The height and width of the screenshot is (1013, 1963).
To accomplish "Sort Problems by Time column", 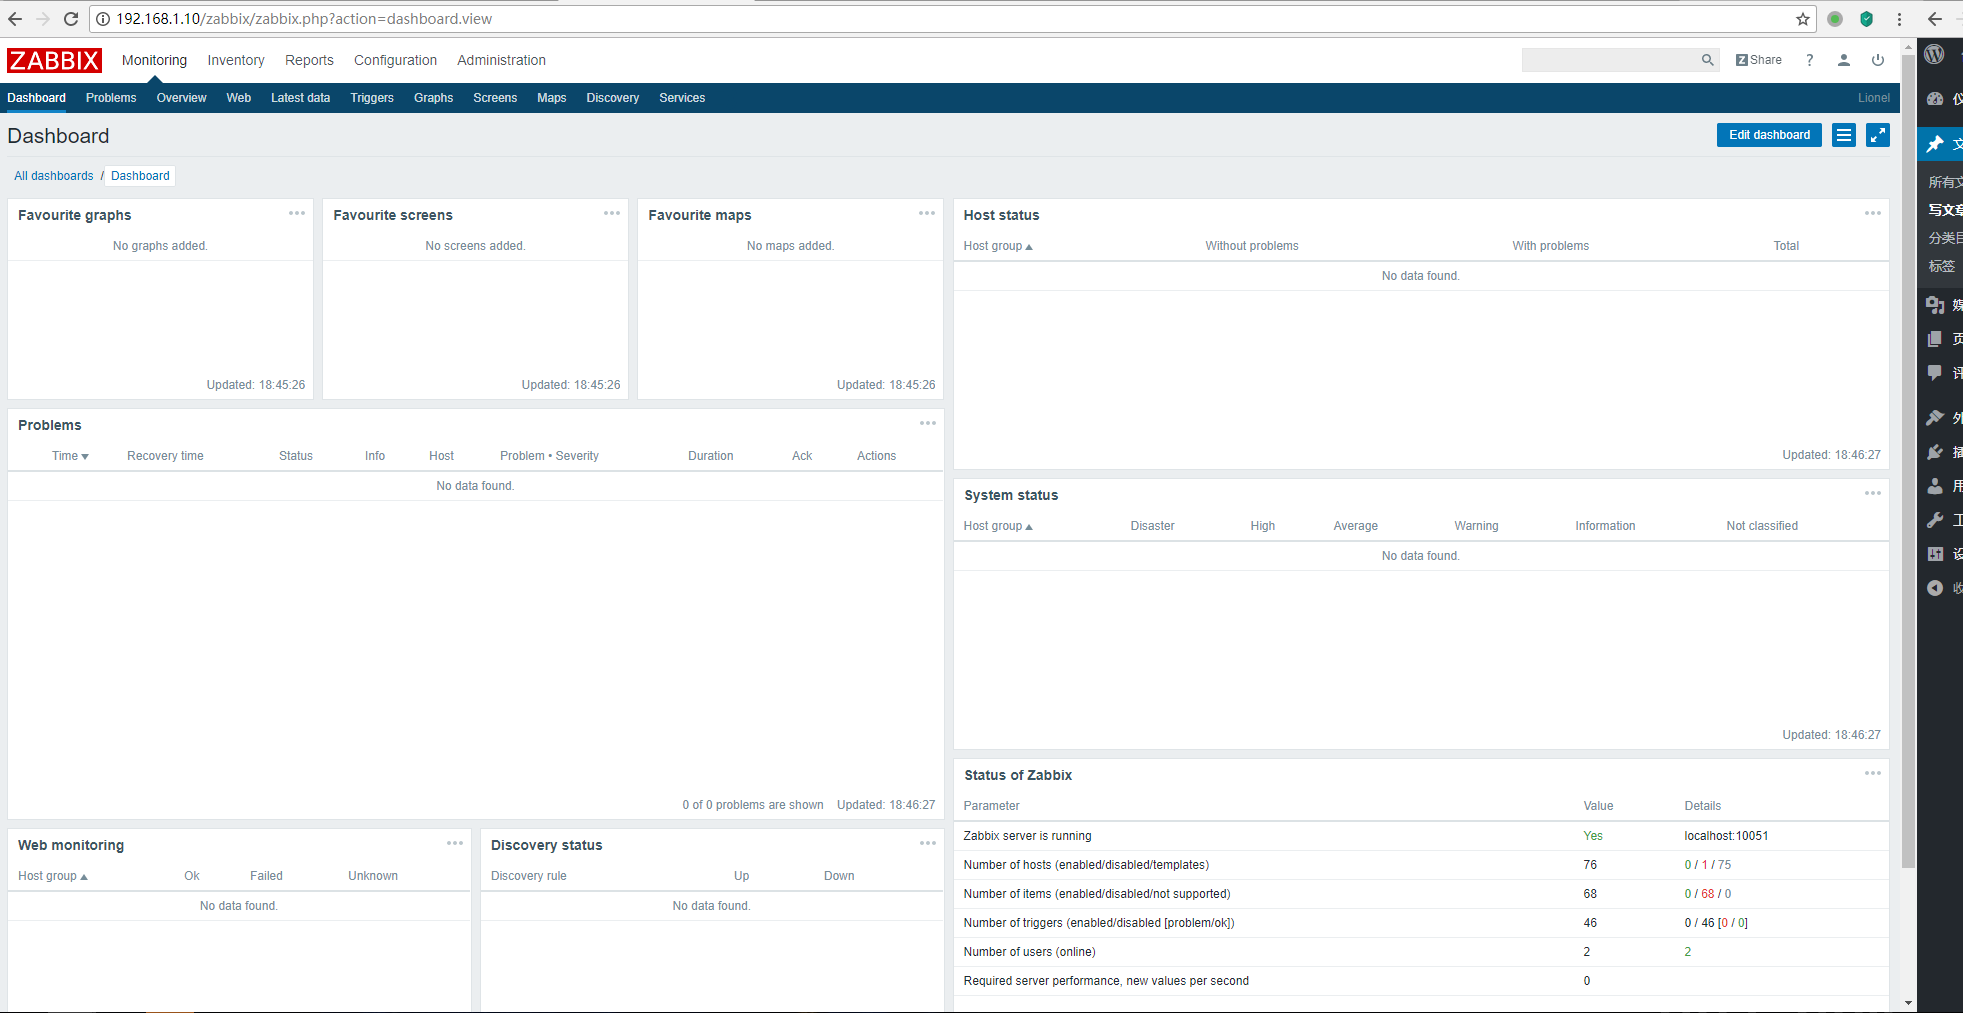I will tap(70, 456).
